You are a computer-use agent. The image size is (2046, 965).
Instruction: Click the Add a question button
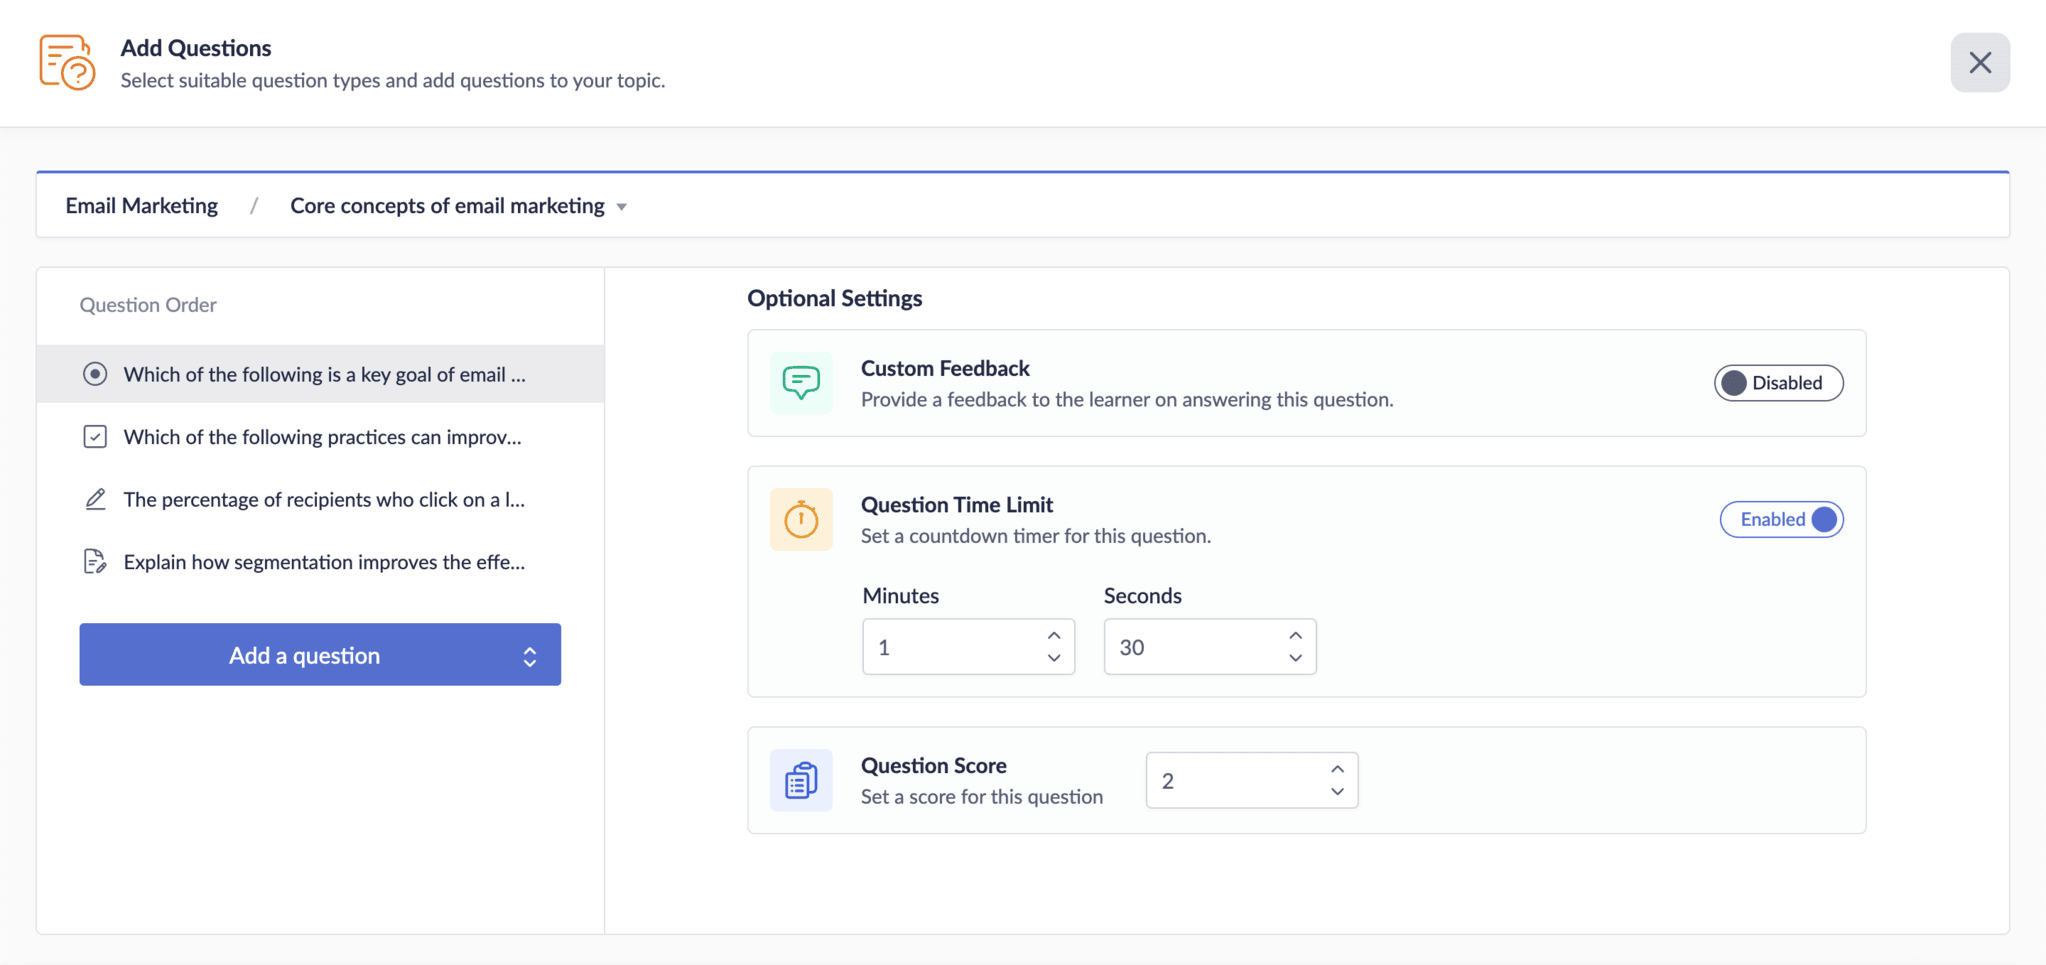point(305,655)
